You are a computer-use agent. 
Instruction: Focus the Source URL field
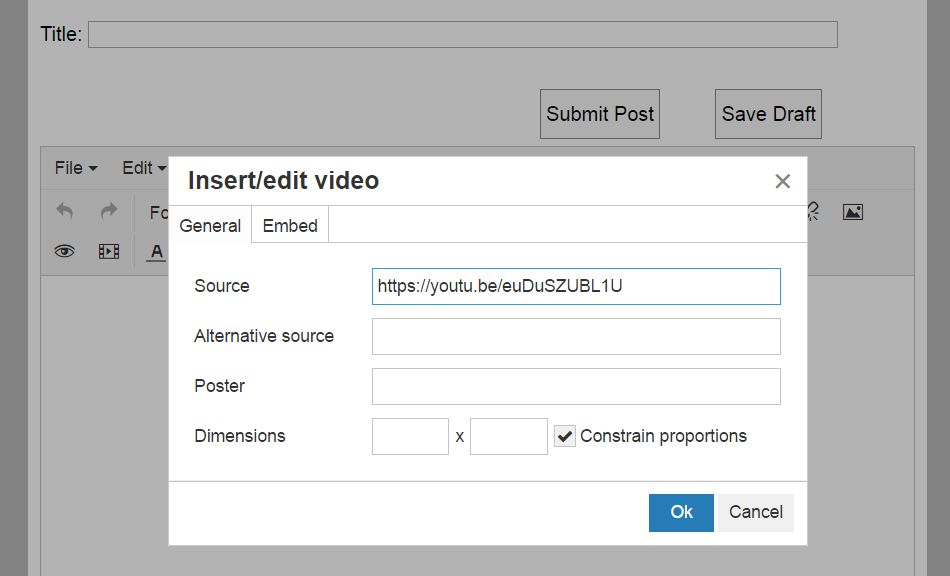pos(576,286)
